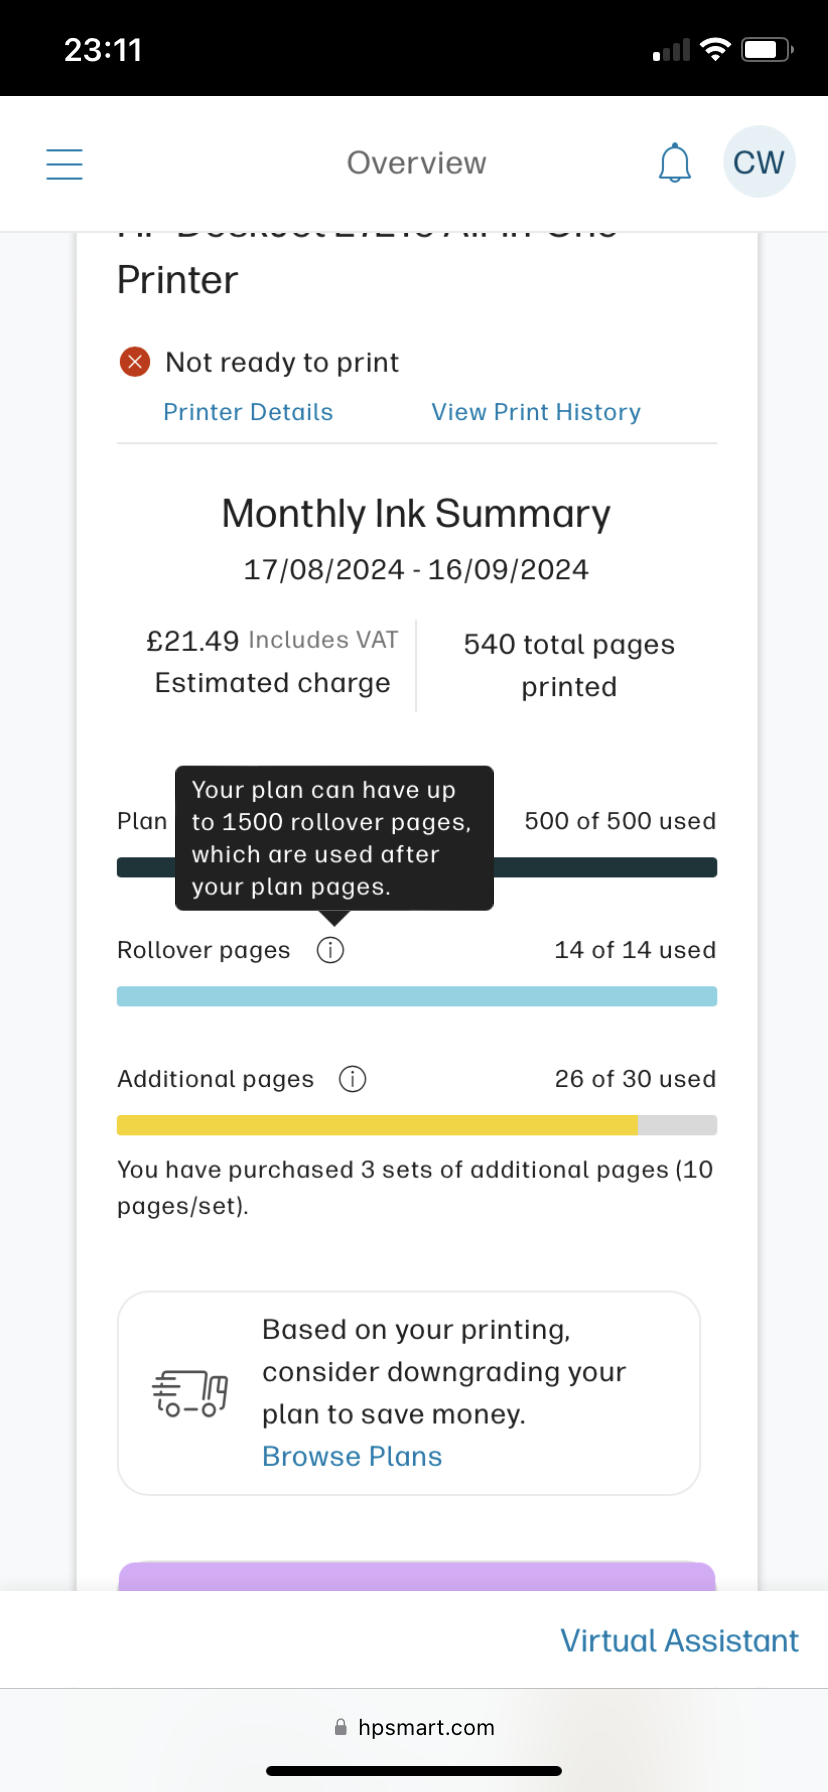Open the hamburger navigation menu

(65, 164)
